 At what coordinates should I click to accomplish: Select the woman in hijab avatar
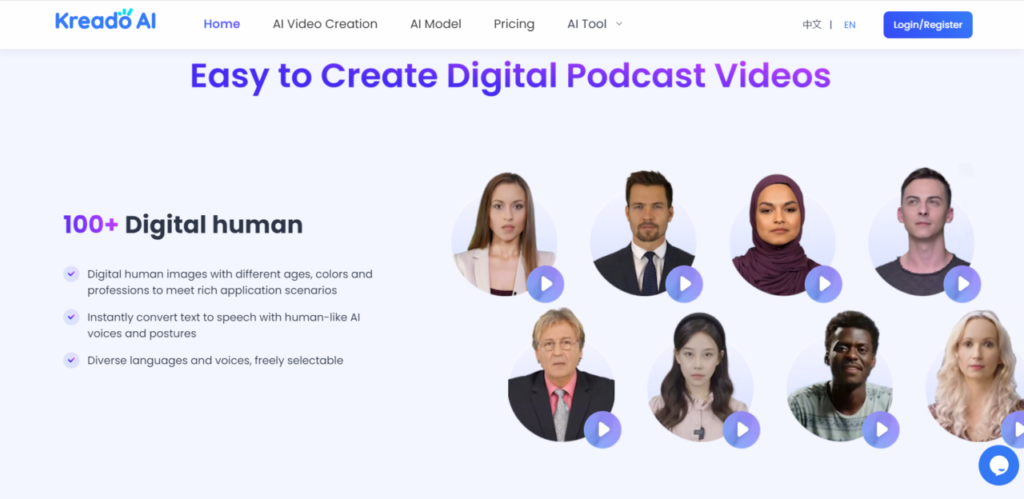(782, 235)
